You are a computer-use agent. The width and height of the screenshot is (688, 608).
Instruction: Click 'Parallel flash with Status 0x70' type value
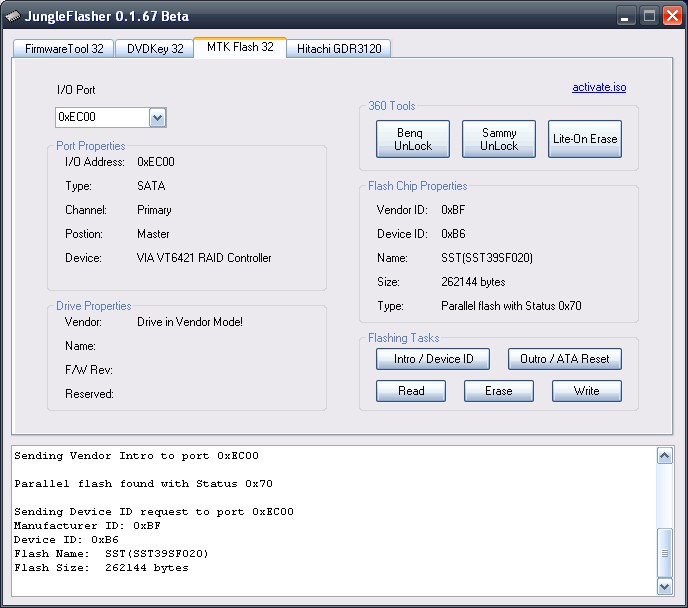point(511,306)
